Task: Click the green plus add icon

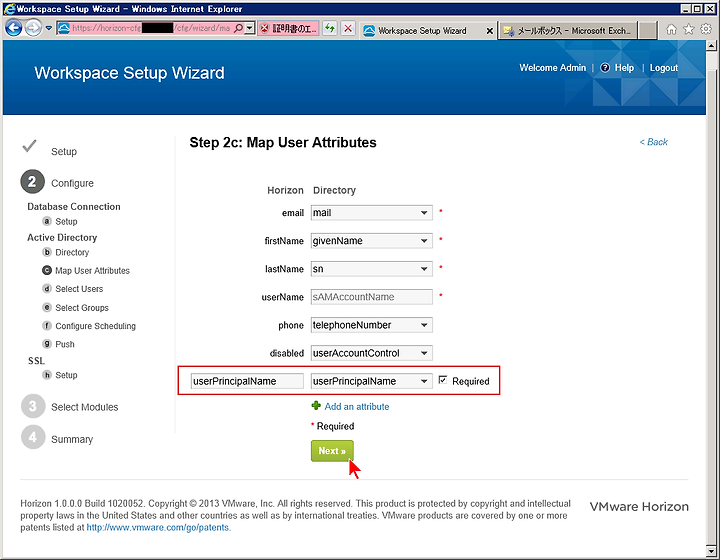Action: [x=316, y=406]
